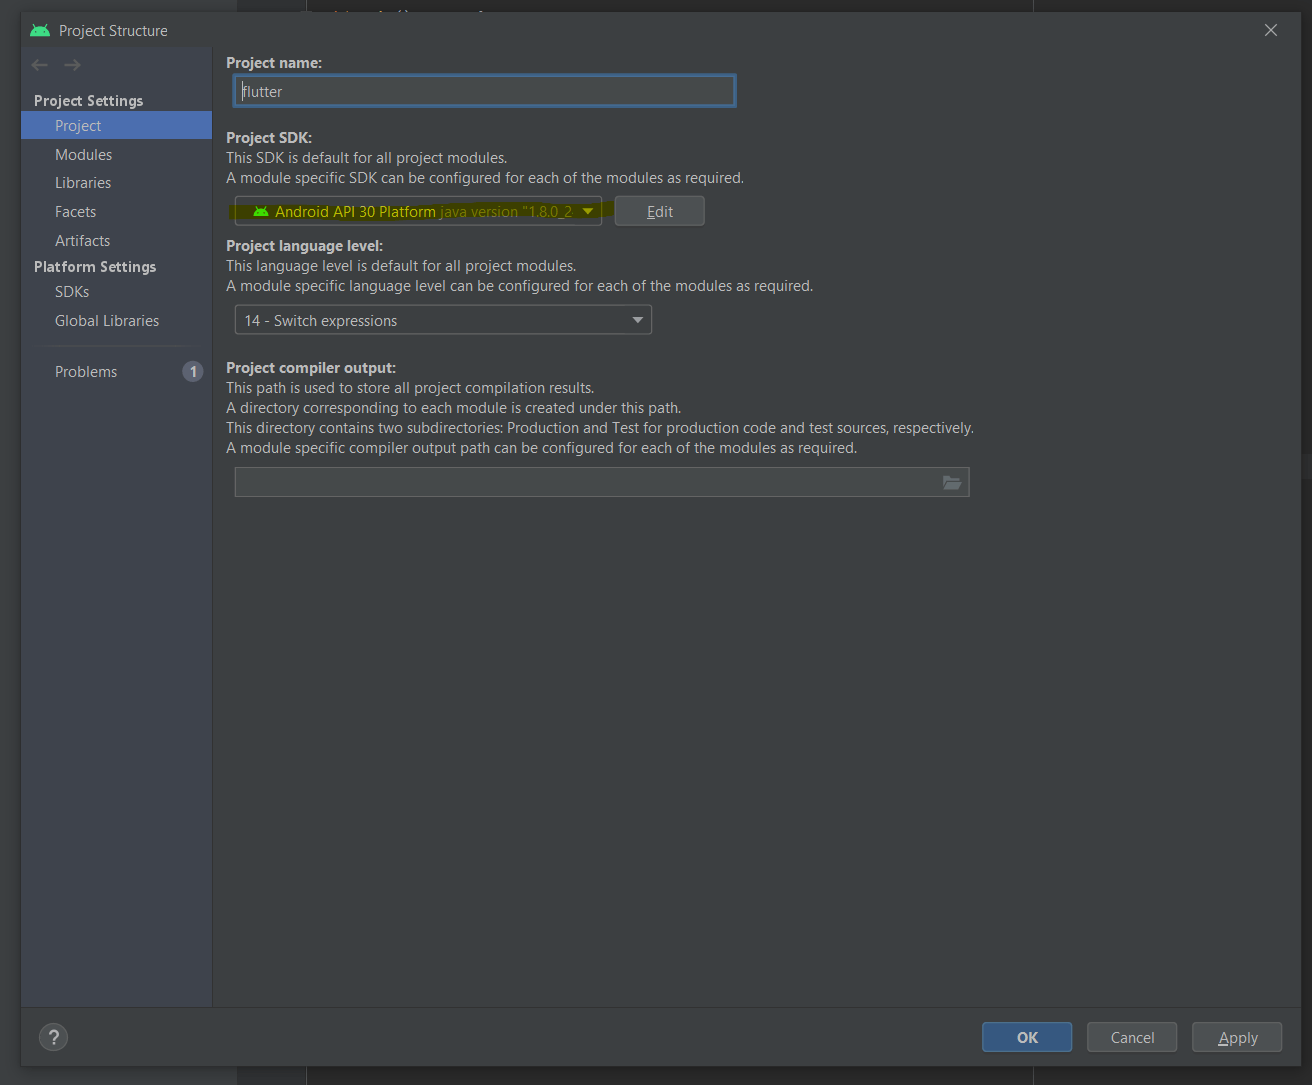Click the Problems count badge
1312x1085 pixels.
click(x=193, y=372)
